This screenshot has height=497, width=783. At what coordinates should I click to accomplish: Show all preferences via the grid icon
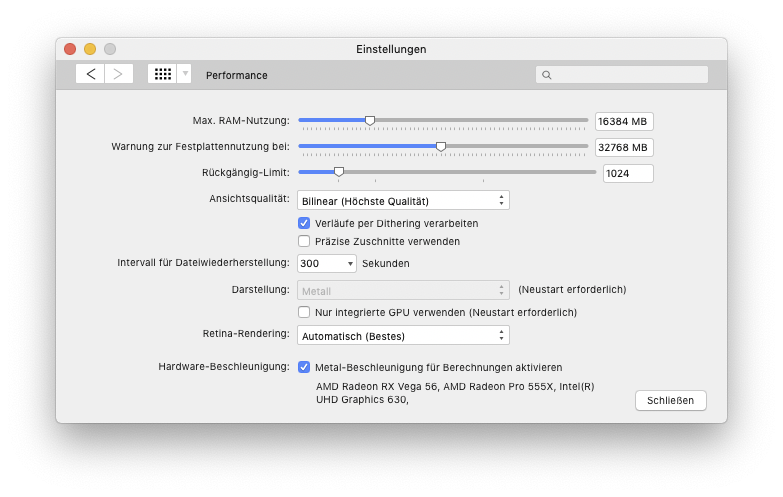162,74
